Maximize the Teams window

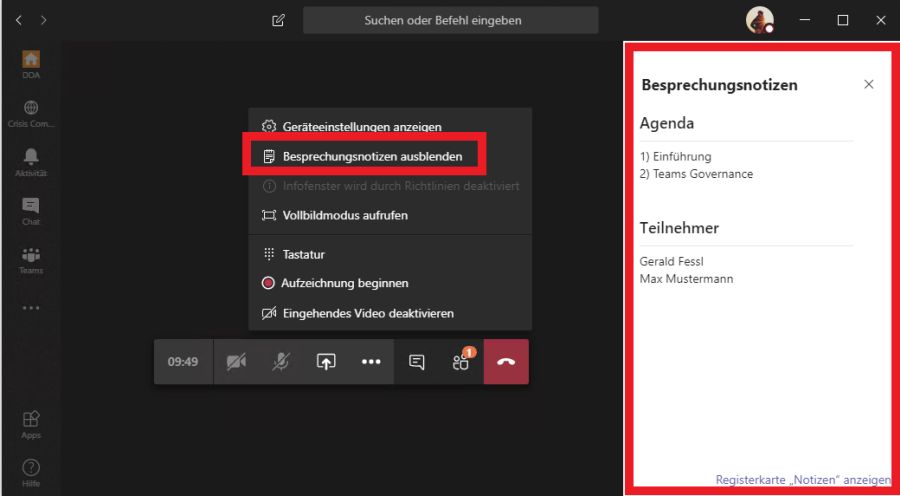pyautogui.click(x=843, y=21)
